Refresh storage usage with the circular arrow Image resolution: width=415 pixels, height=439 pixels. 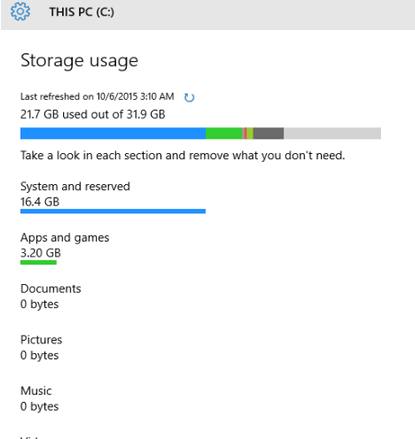(189, 97)
